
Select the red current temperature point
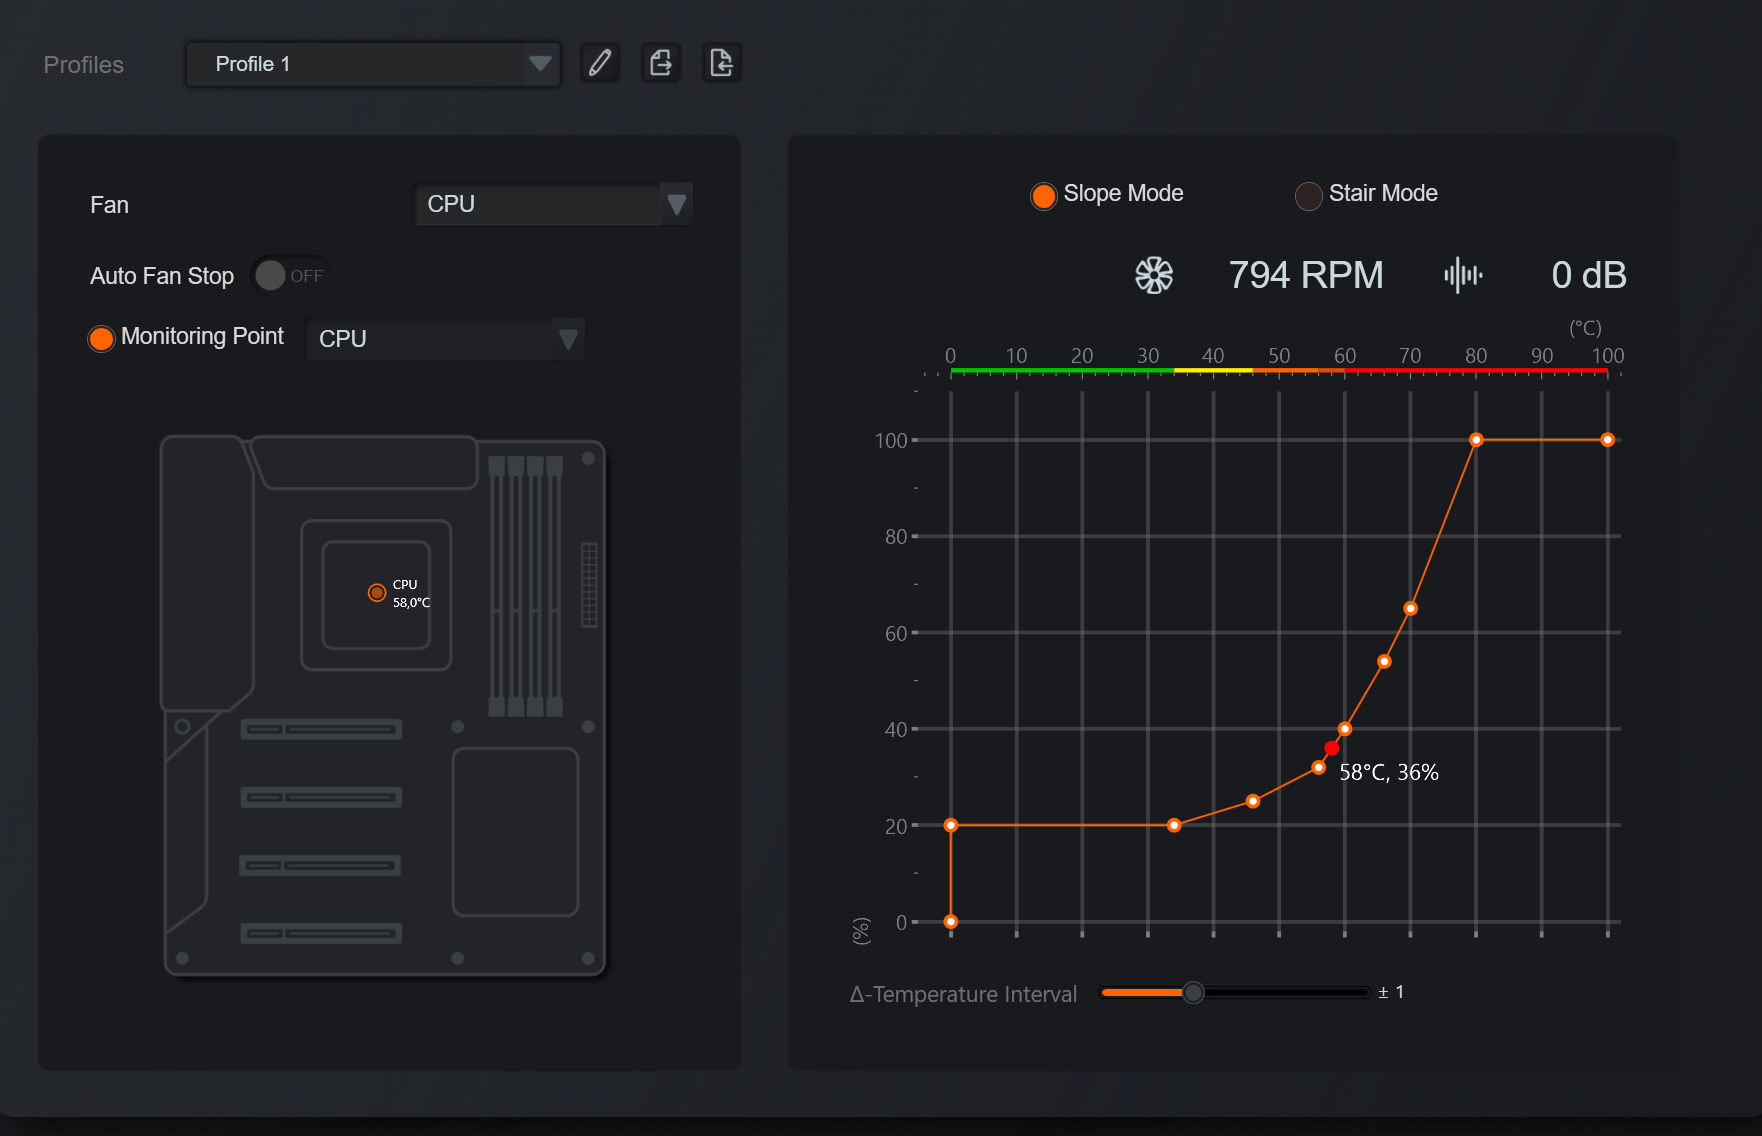point(1331,748)
